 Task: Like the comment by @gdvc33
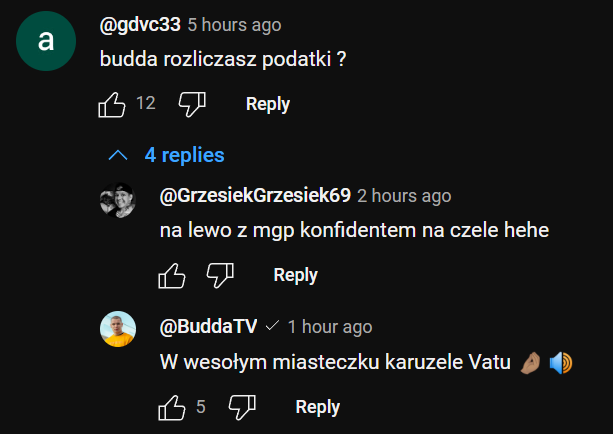[x=111, y=103]
